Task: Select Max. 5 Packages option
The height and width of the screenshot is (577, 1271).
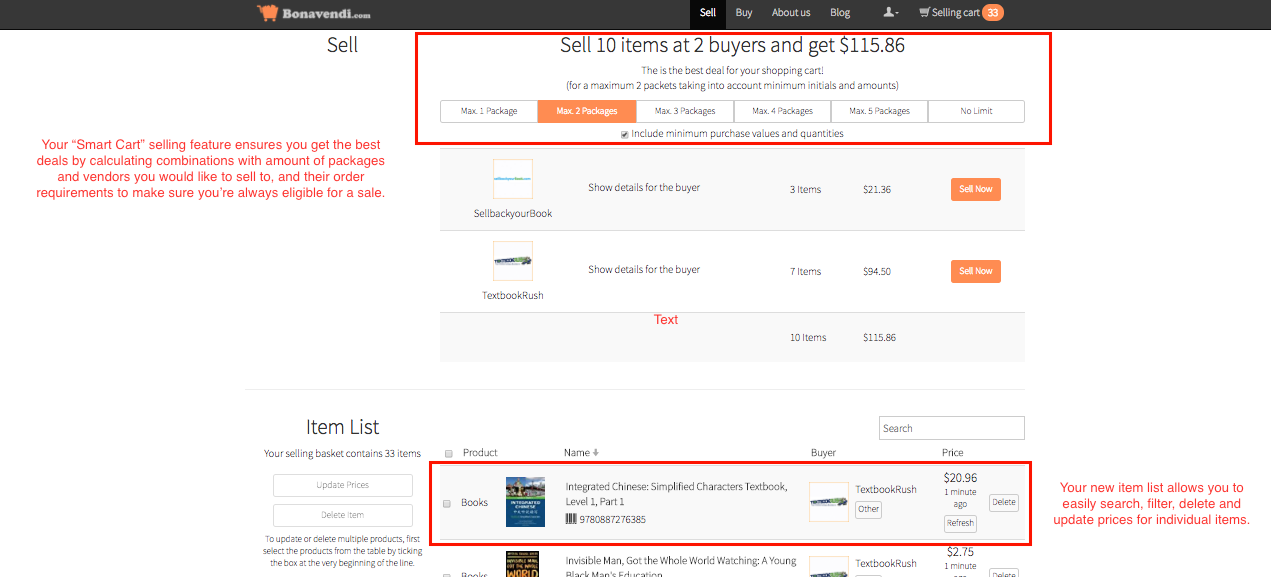Action: point(879,111)
